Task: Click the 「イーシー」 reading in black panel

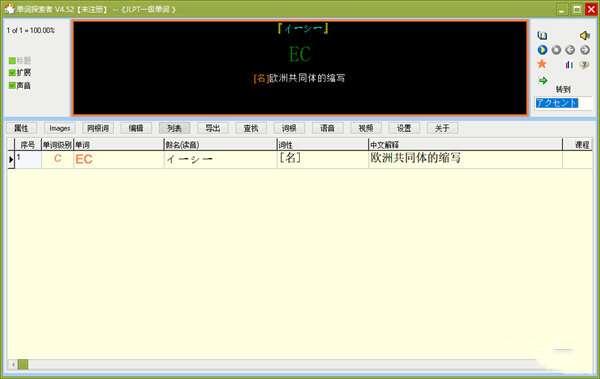Action: [x=302, y=29]
